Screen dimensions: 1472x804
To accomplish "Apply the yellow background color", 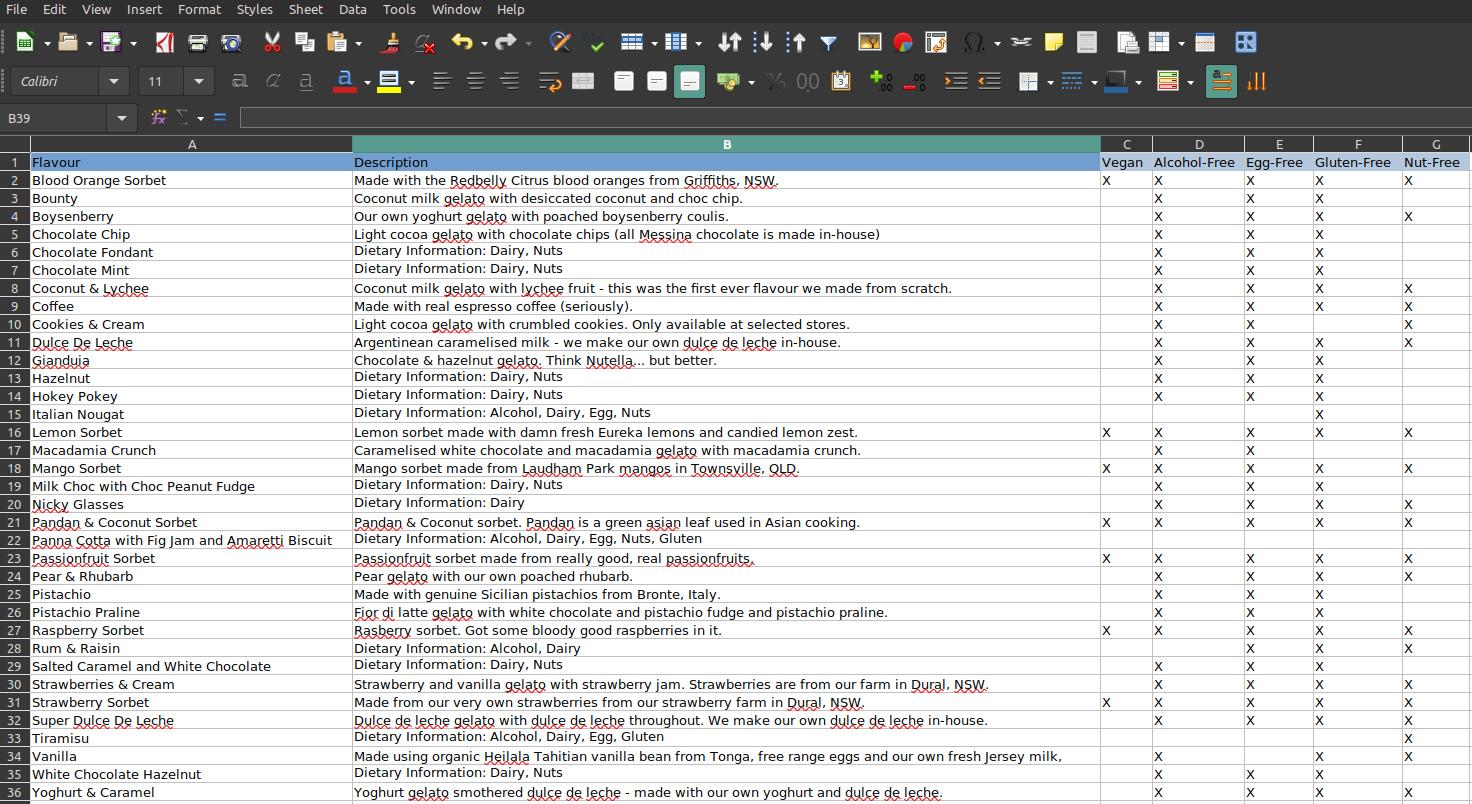I will click(x=388, y=81).
